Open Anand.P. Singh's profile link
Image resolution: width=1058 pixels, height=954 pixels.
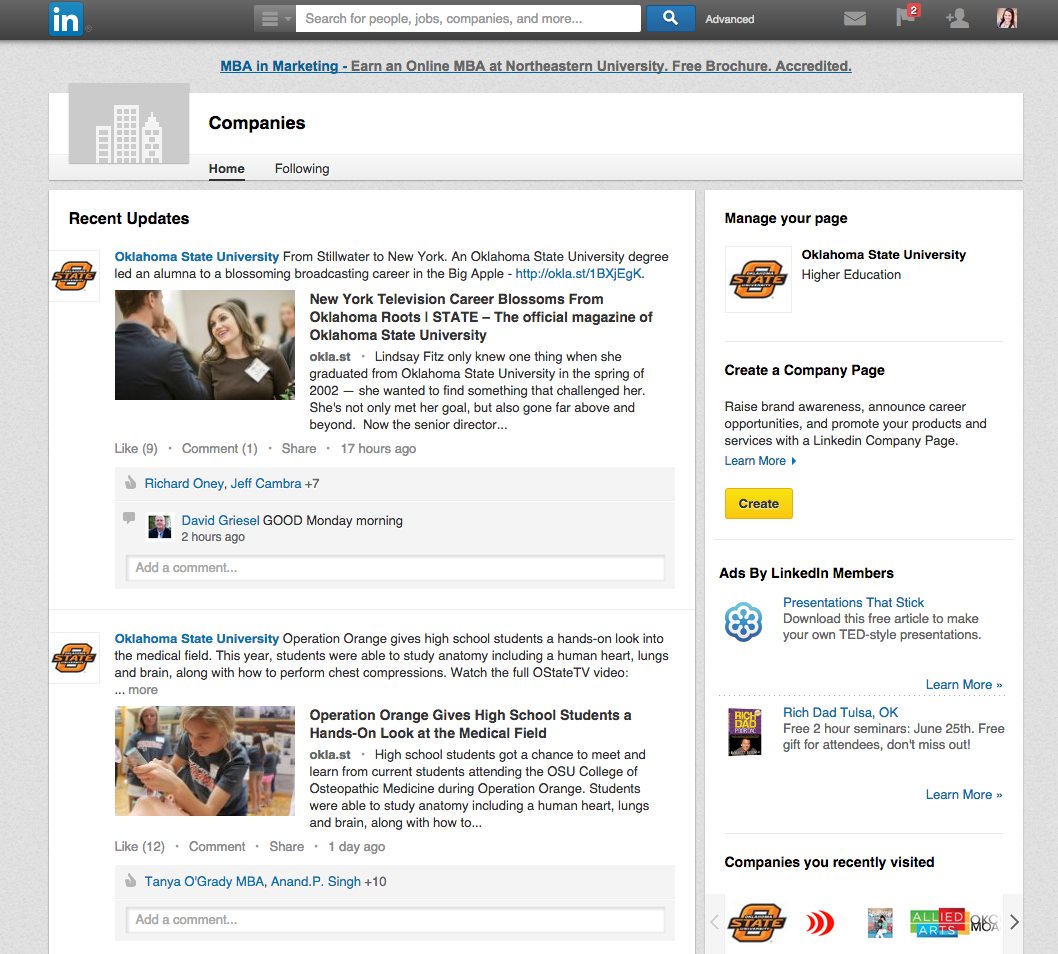(x=316, y=882)
